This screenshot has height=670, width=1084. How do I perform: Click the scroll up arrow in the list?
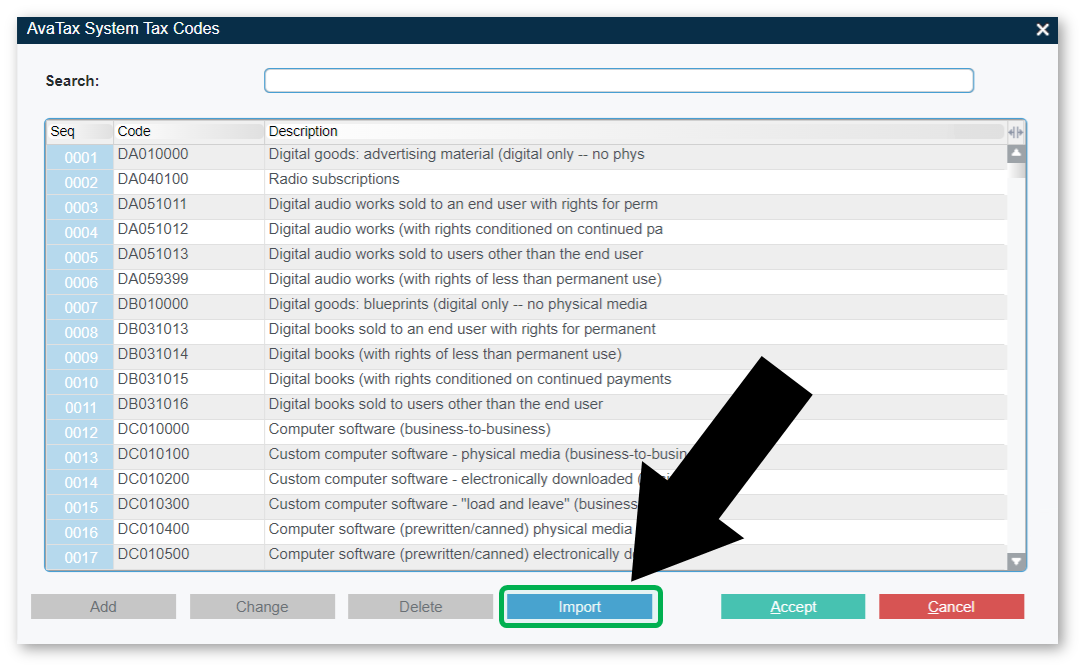[1016, 153]
